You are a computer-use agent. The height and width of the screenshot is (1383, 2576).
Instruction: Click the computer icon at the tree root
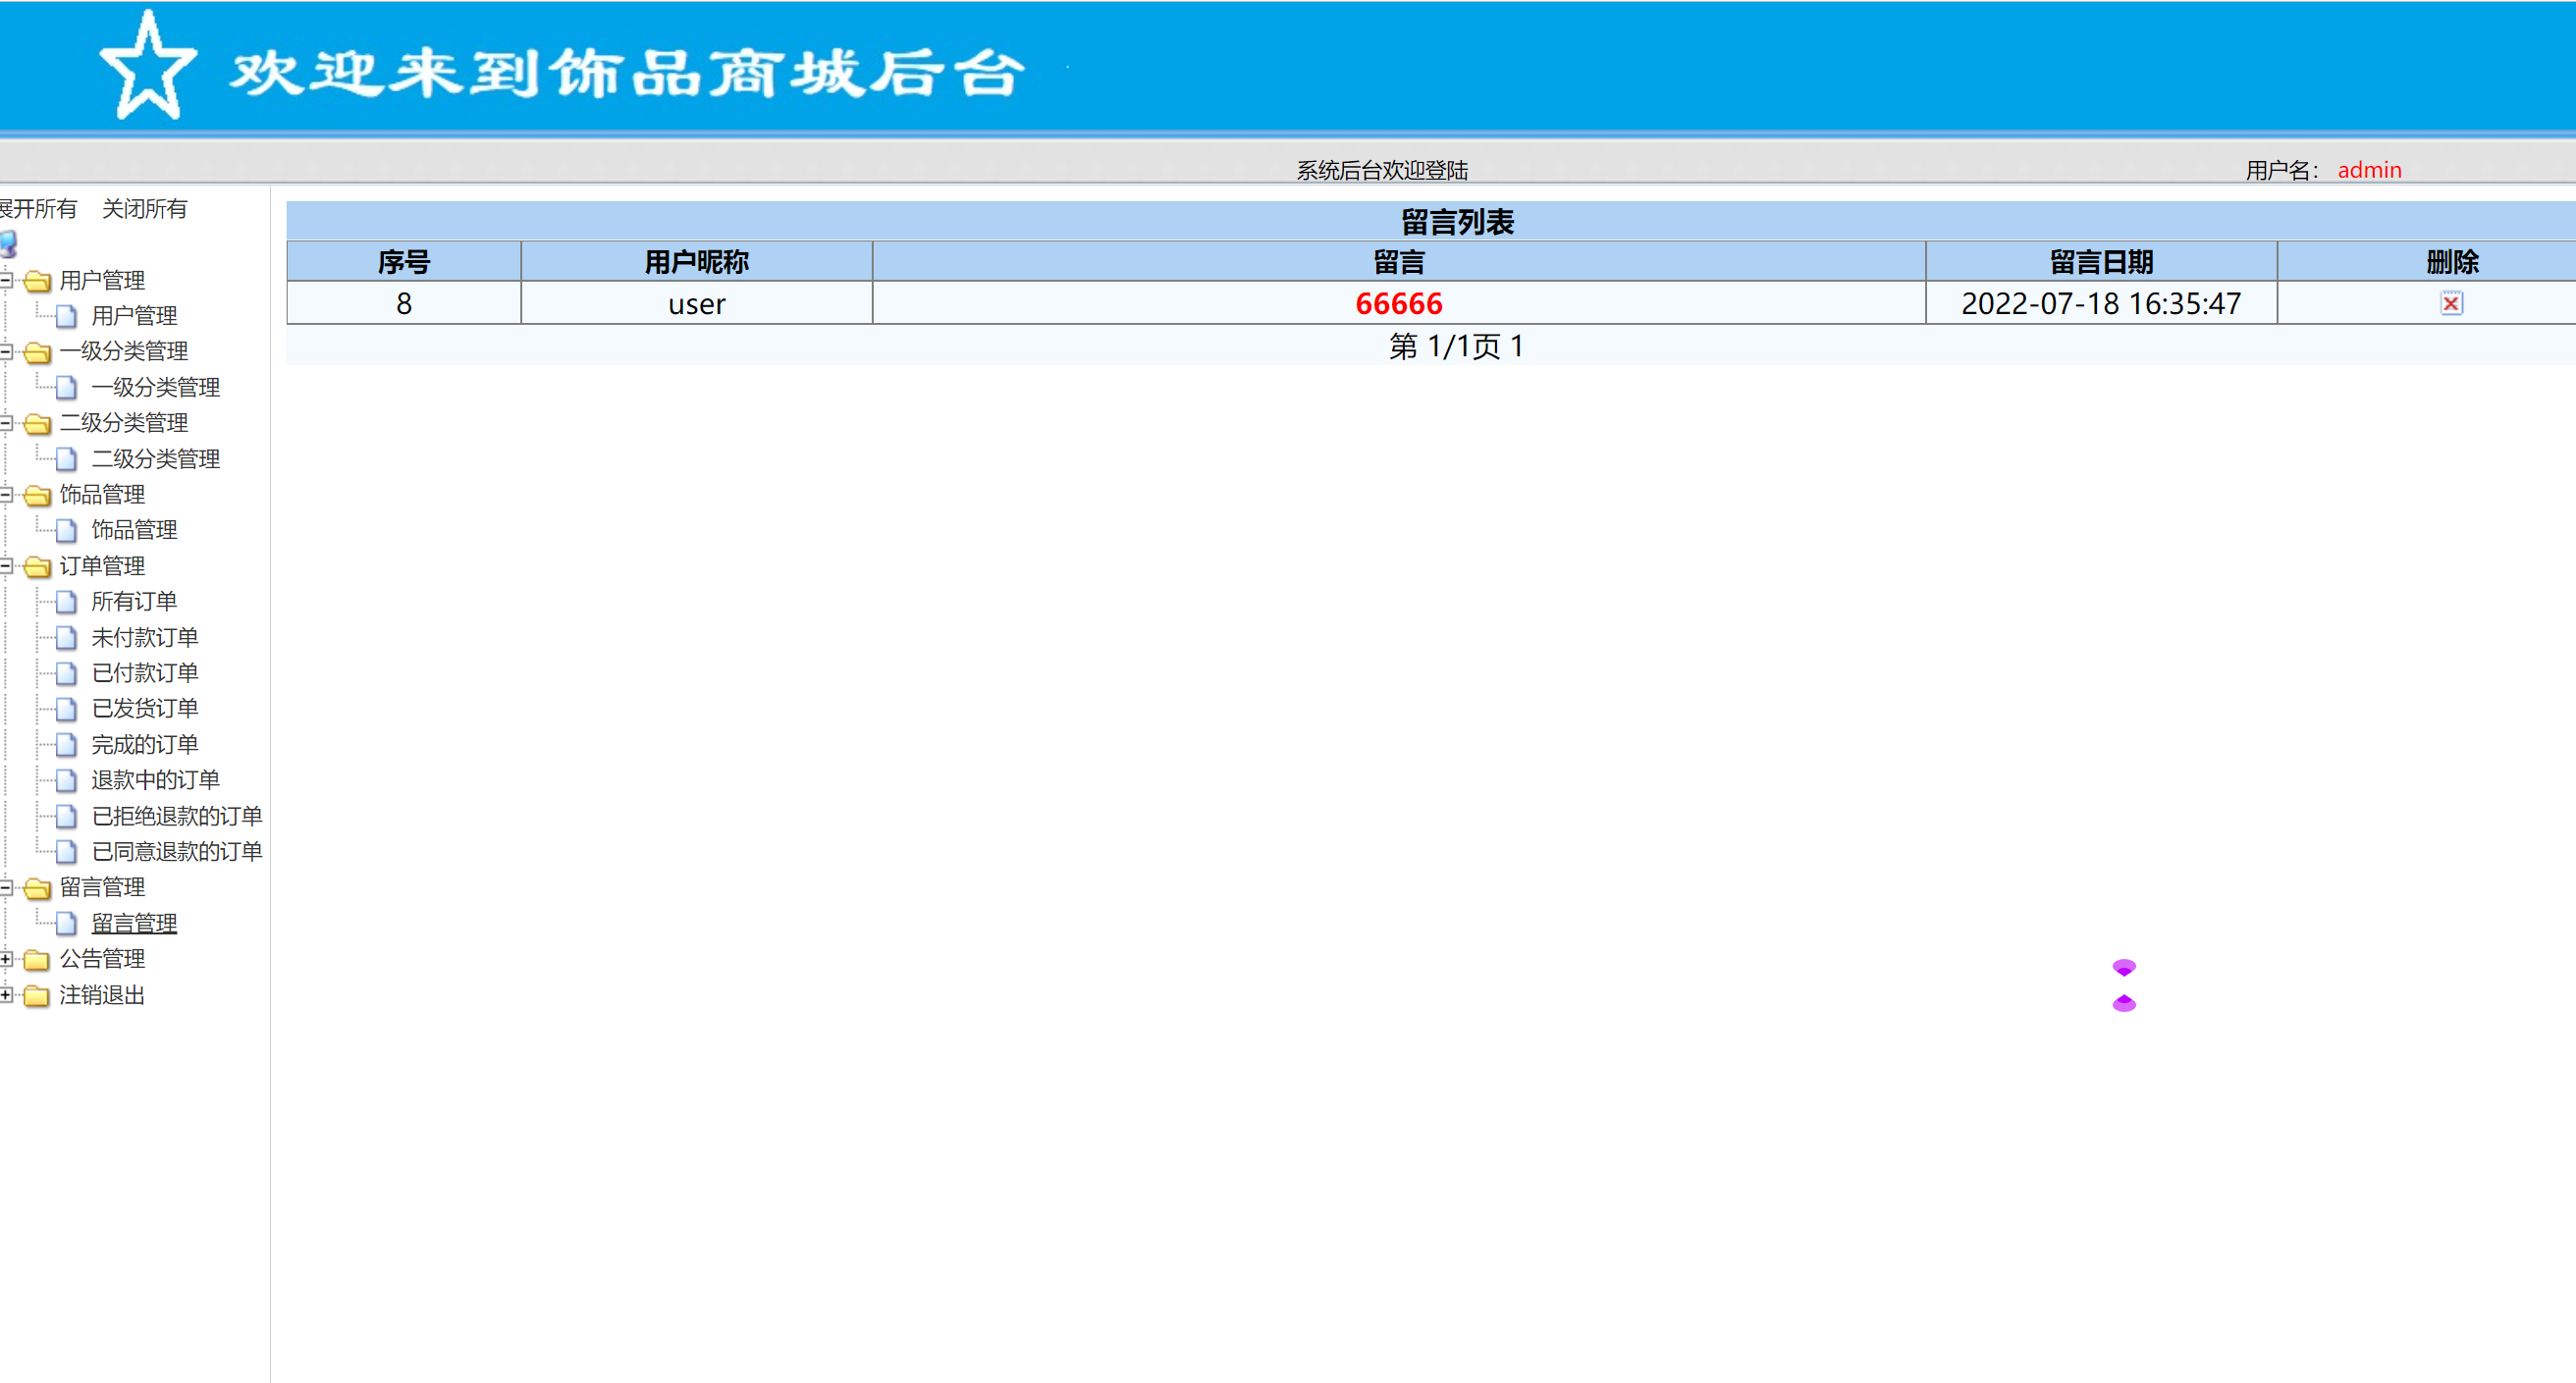click(x=8, y=243)
